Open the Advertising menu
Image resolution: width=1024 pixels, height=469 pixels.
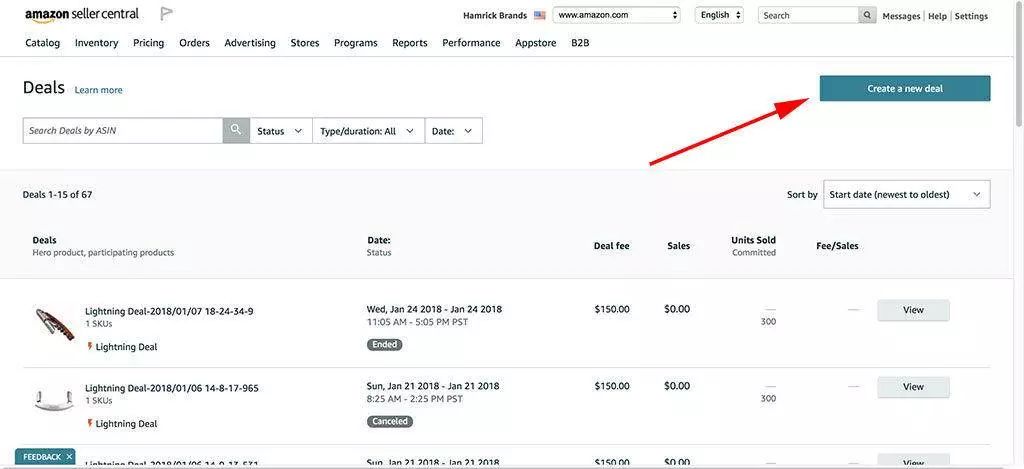click(250, 43)
